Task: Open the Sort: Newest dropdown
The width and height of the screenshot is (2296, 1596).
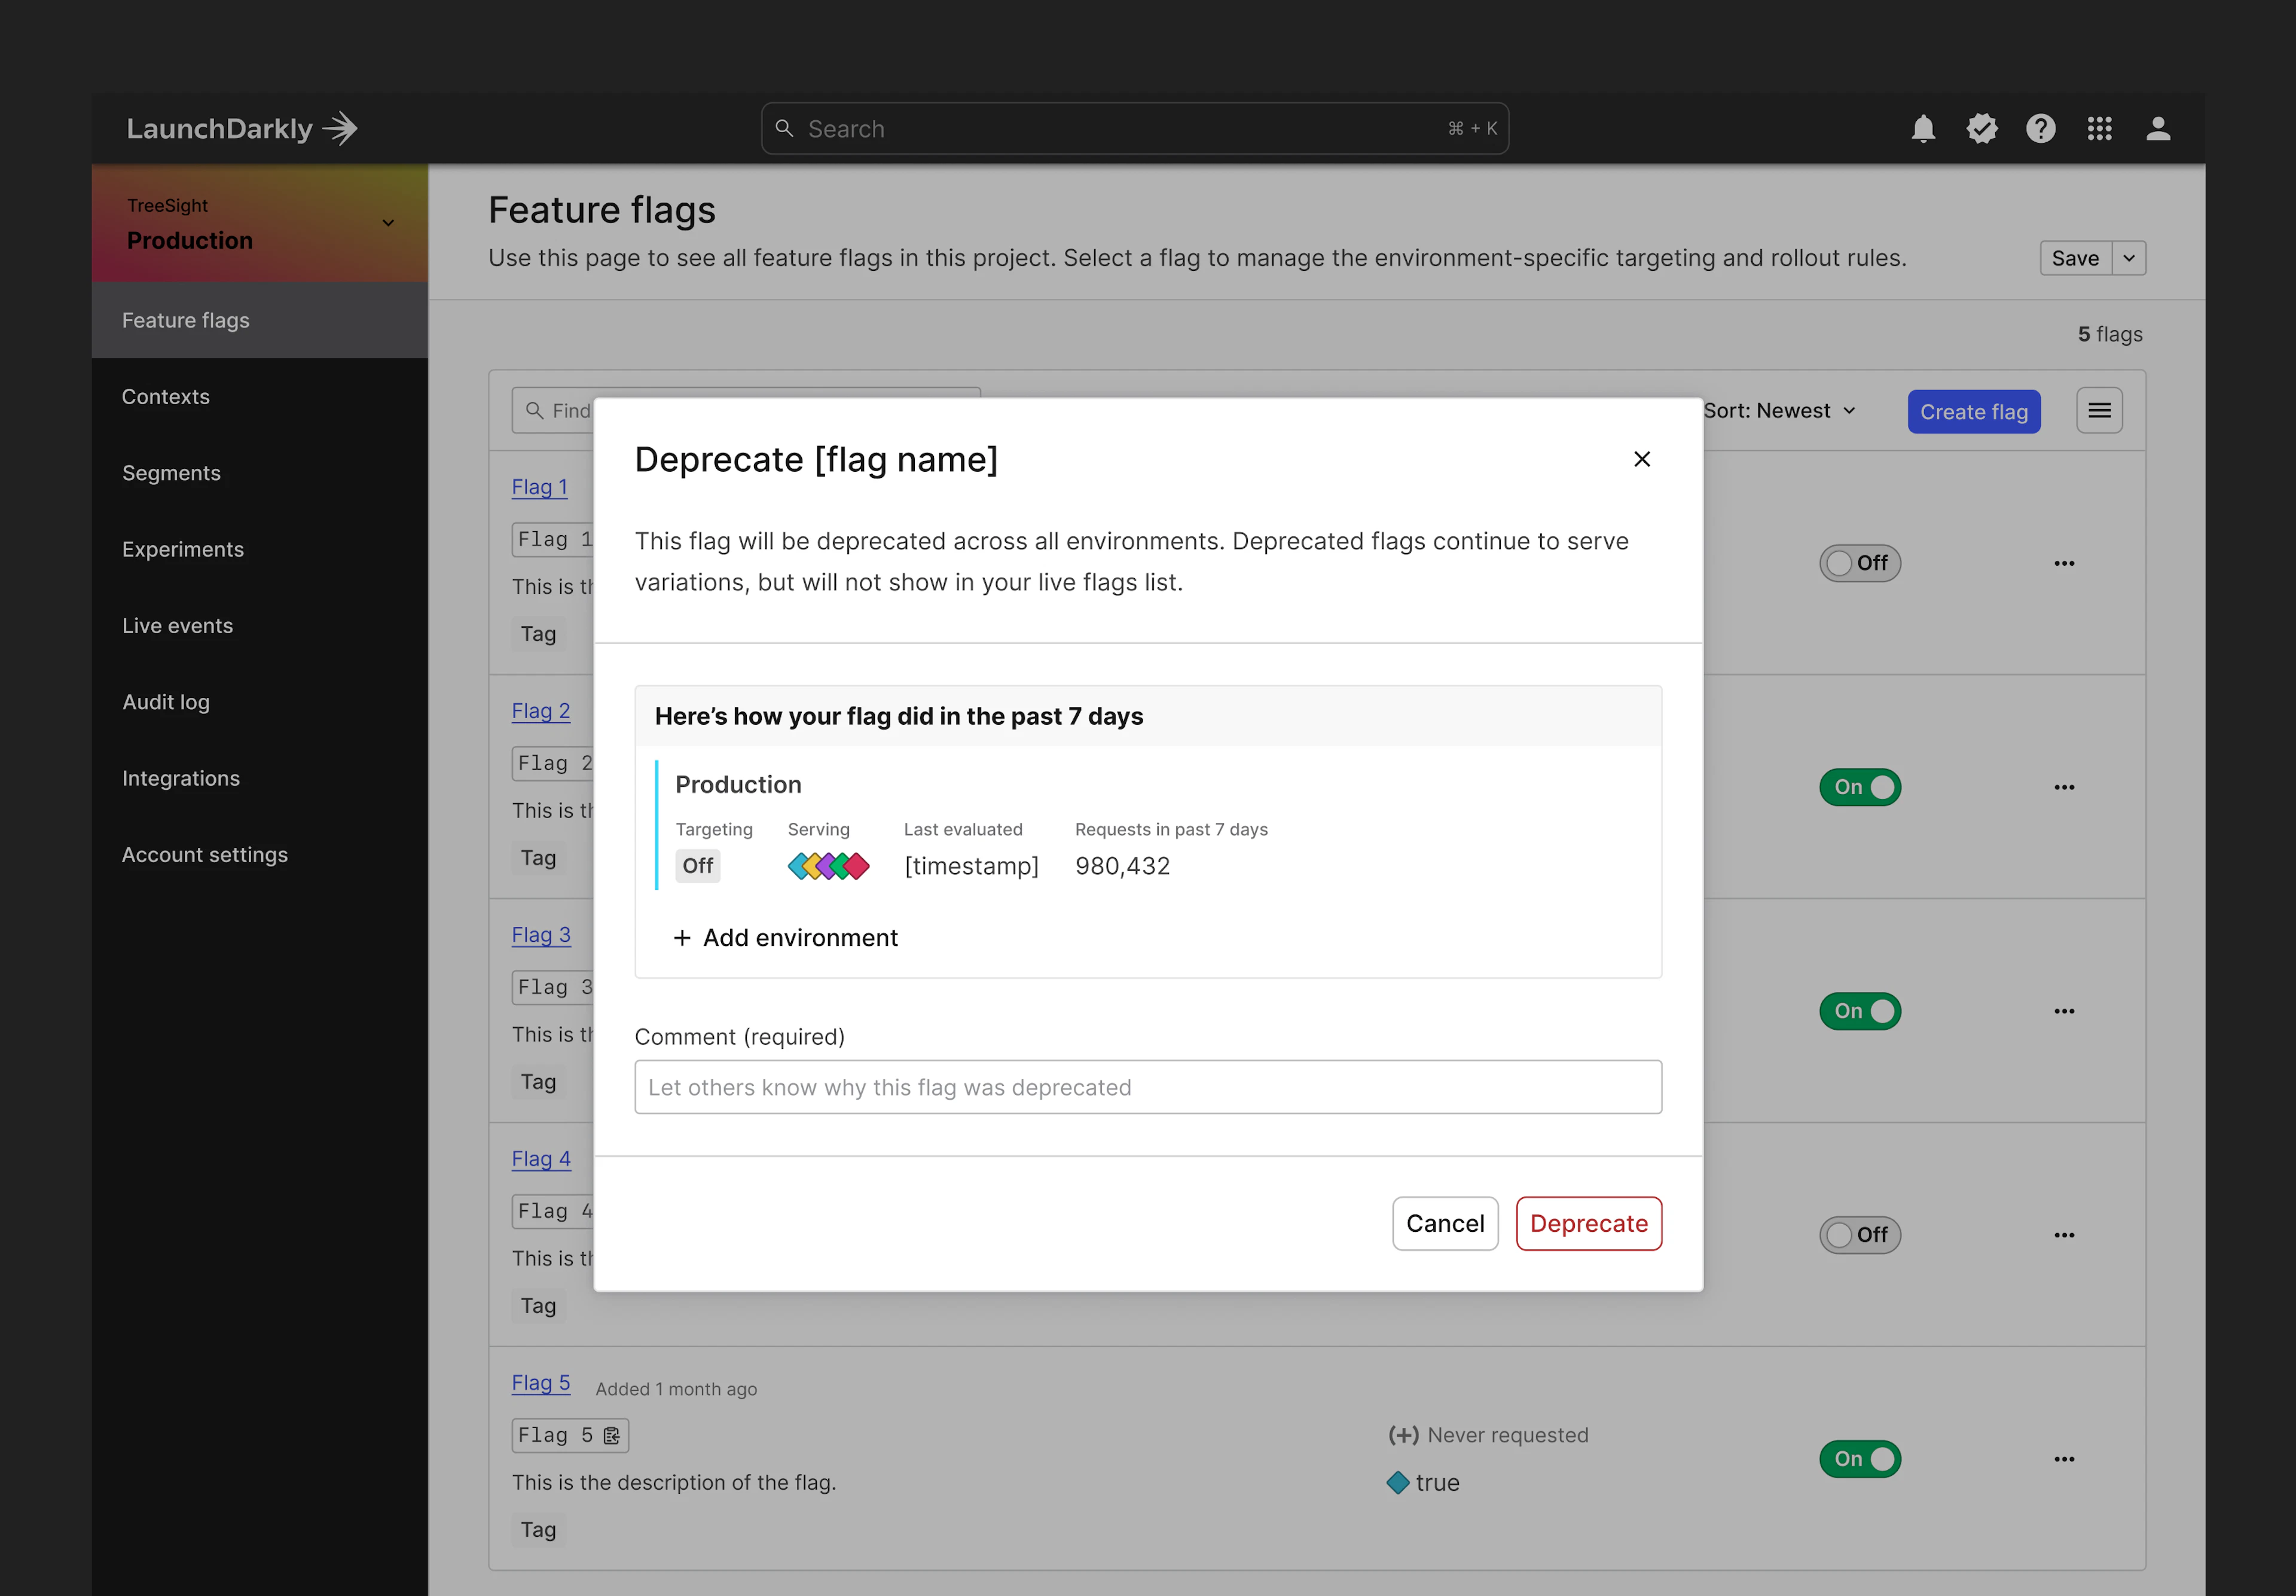Action: 1780,410
